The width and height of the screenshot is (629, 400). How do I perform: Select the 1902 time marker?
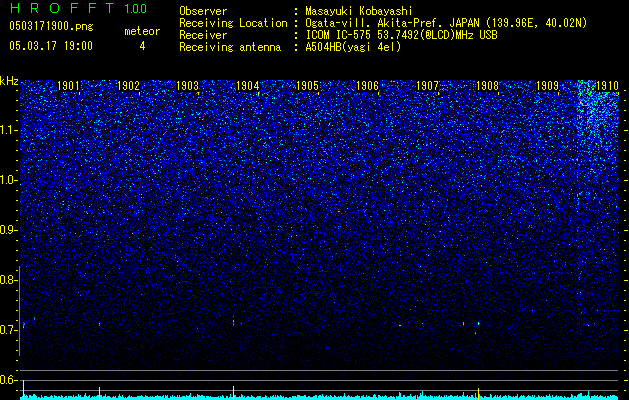pos(128,85)
